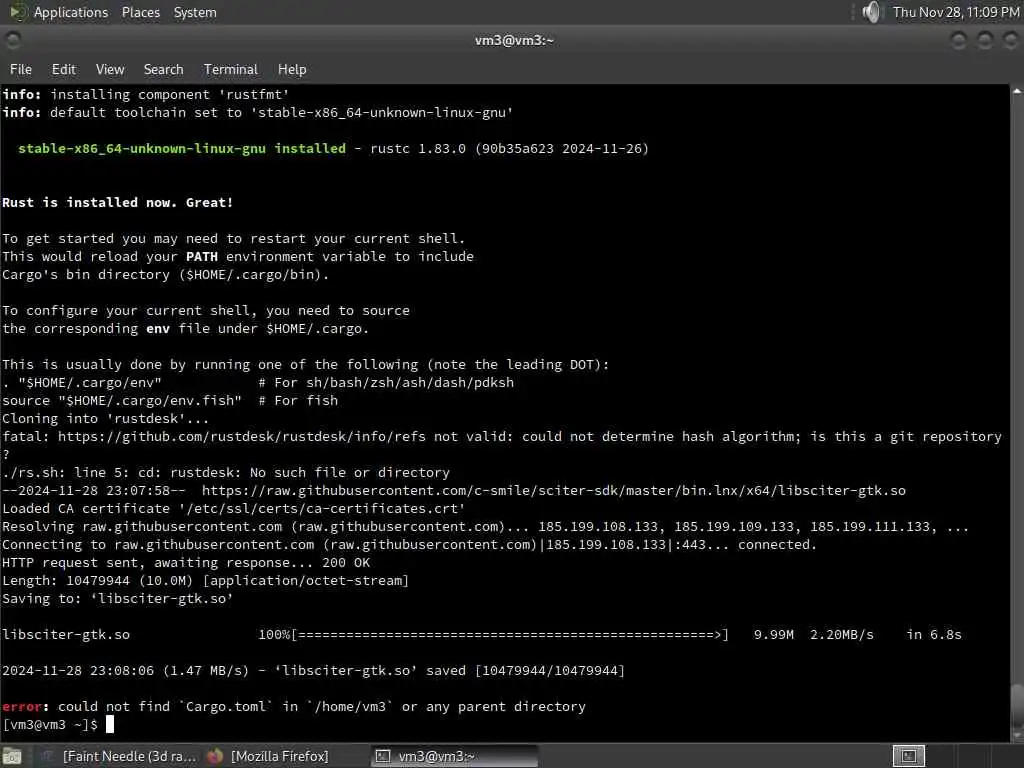The width and height of the screenshot is (1024, 768).
Task: Switch to Mozilla Firefox taskbar window
Action: [268, 756]
